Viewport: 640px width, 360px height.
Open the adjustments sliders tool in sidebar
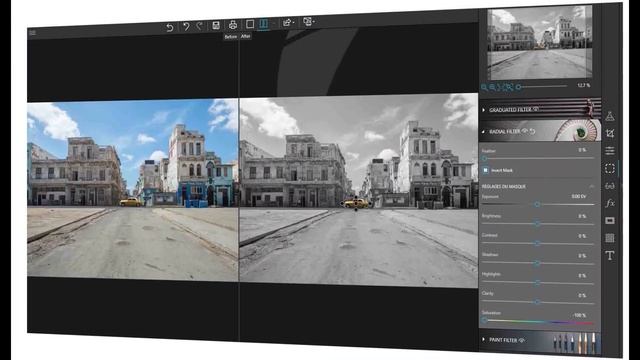click(610, 151)
